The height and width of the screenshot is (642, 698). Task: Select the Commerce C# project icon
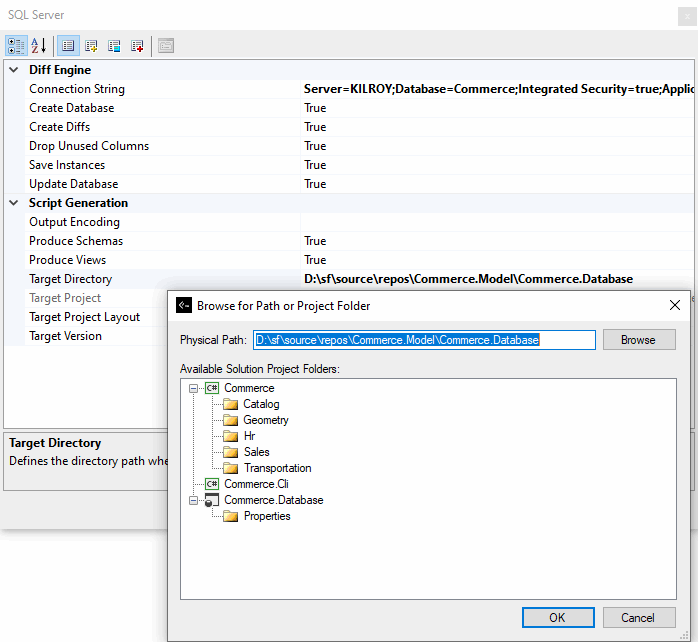click(212, 388)
